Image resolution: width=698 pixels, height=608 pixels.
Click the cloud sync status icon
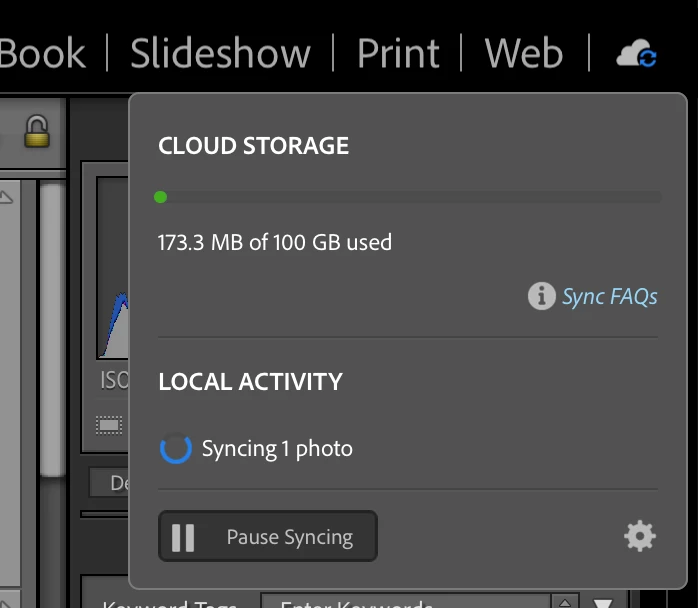[636, 54]
